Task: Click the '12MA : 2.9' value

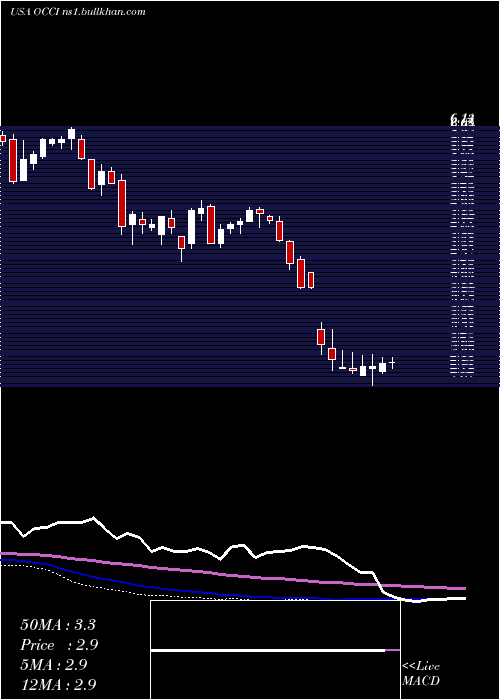Action: pos(58,684)
